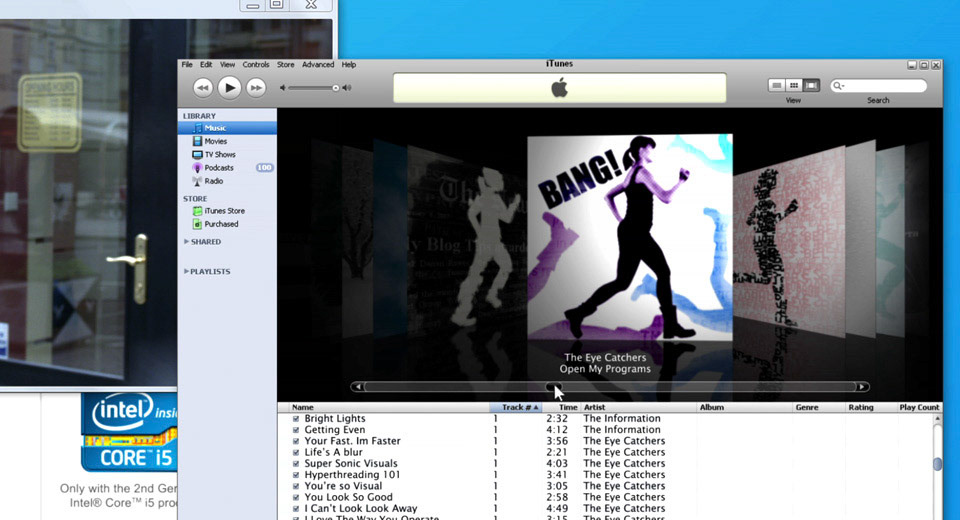
Task: Click the Podcasts 100 unplayed badge
Action: [264, 168]
